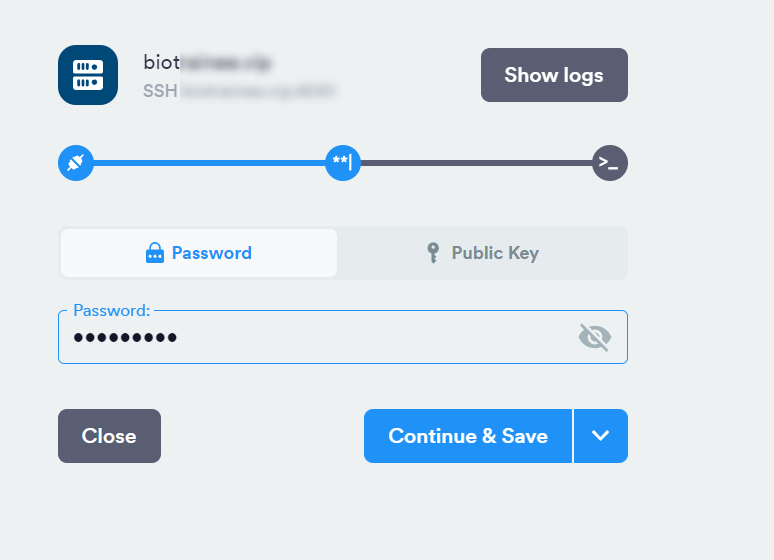Click the plug connection step icon
The width and height of the screenshot is (774, 560).
tap(76, 163)
